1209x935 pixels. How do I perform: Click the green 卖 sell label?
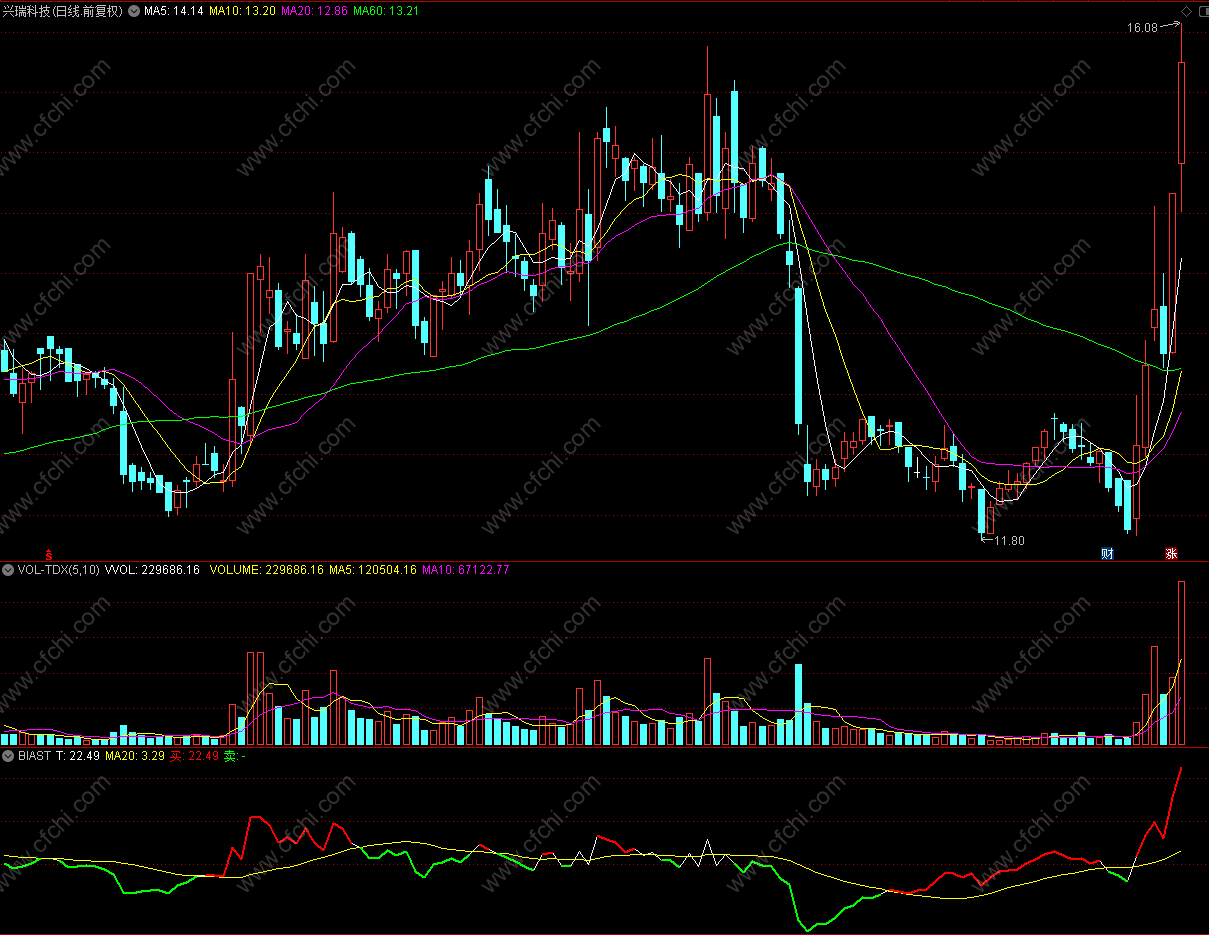(235, 756)
